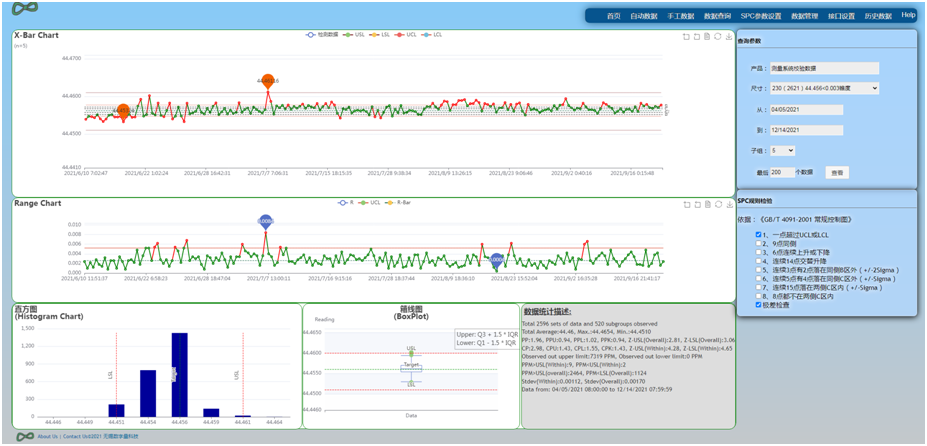Viewport: 927px width, 446px height.
Task: Enable rule 3 6点连续上升或下降
Action: [x=759, y=252]
